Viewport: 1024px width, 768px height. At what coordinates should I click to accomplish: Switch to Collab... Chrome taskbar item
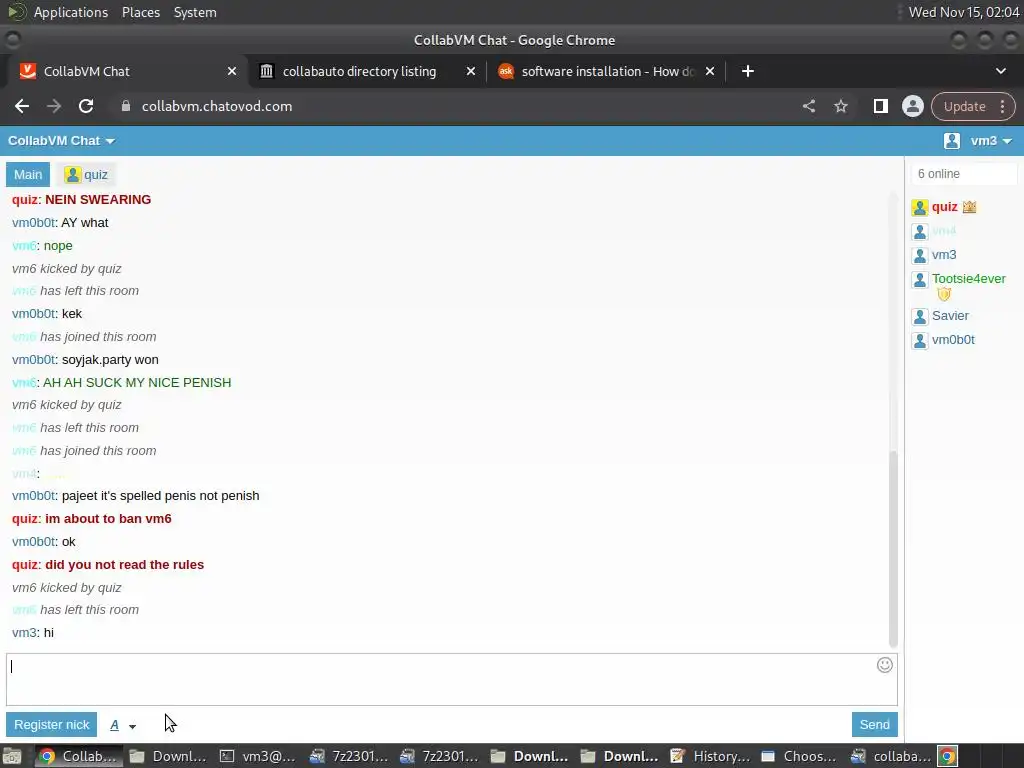click(x=77, y=756)
